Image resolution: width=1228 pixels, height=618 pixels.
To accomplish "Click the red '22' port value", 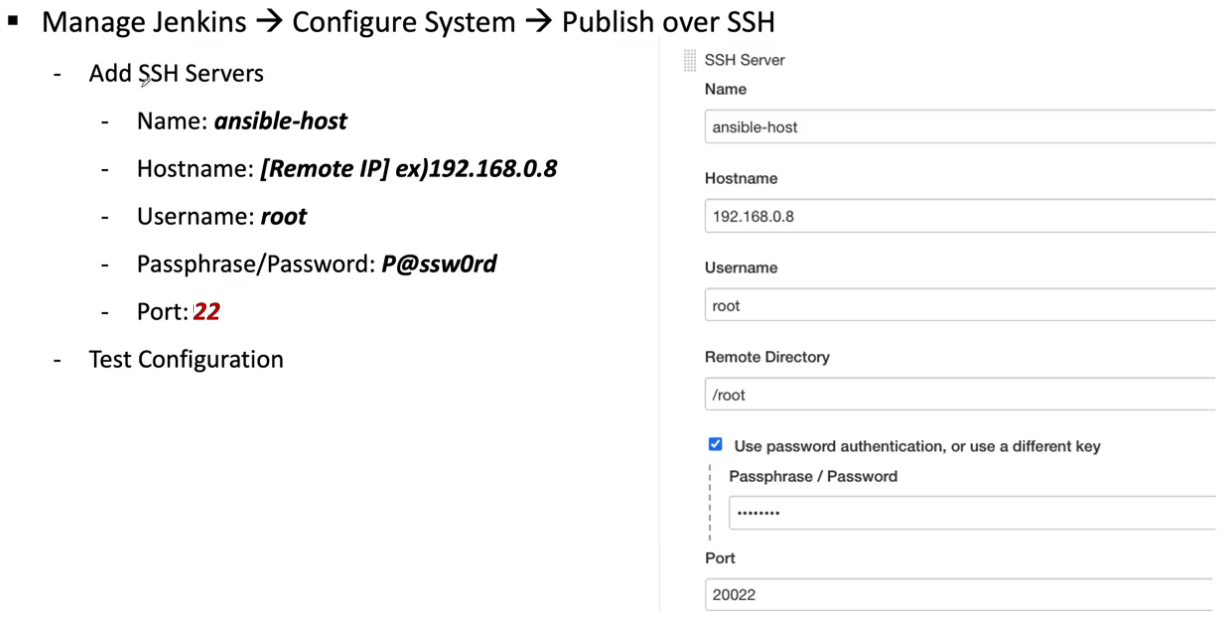I will click(207, 312).
